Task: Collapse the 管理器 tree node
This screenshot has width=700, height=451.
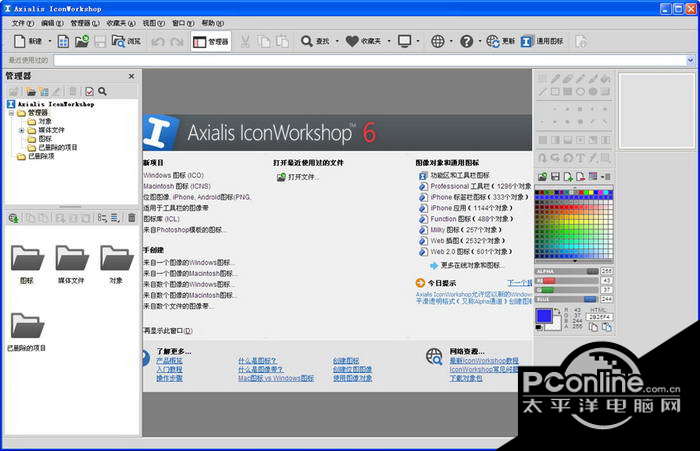Action: [x=11, y=113]
